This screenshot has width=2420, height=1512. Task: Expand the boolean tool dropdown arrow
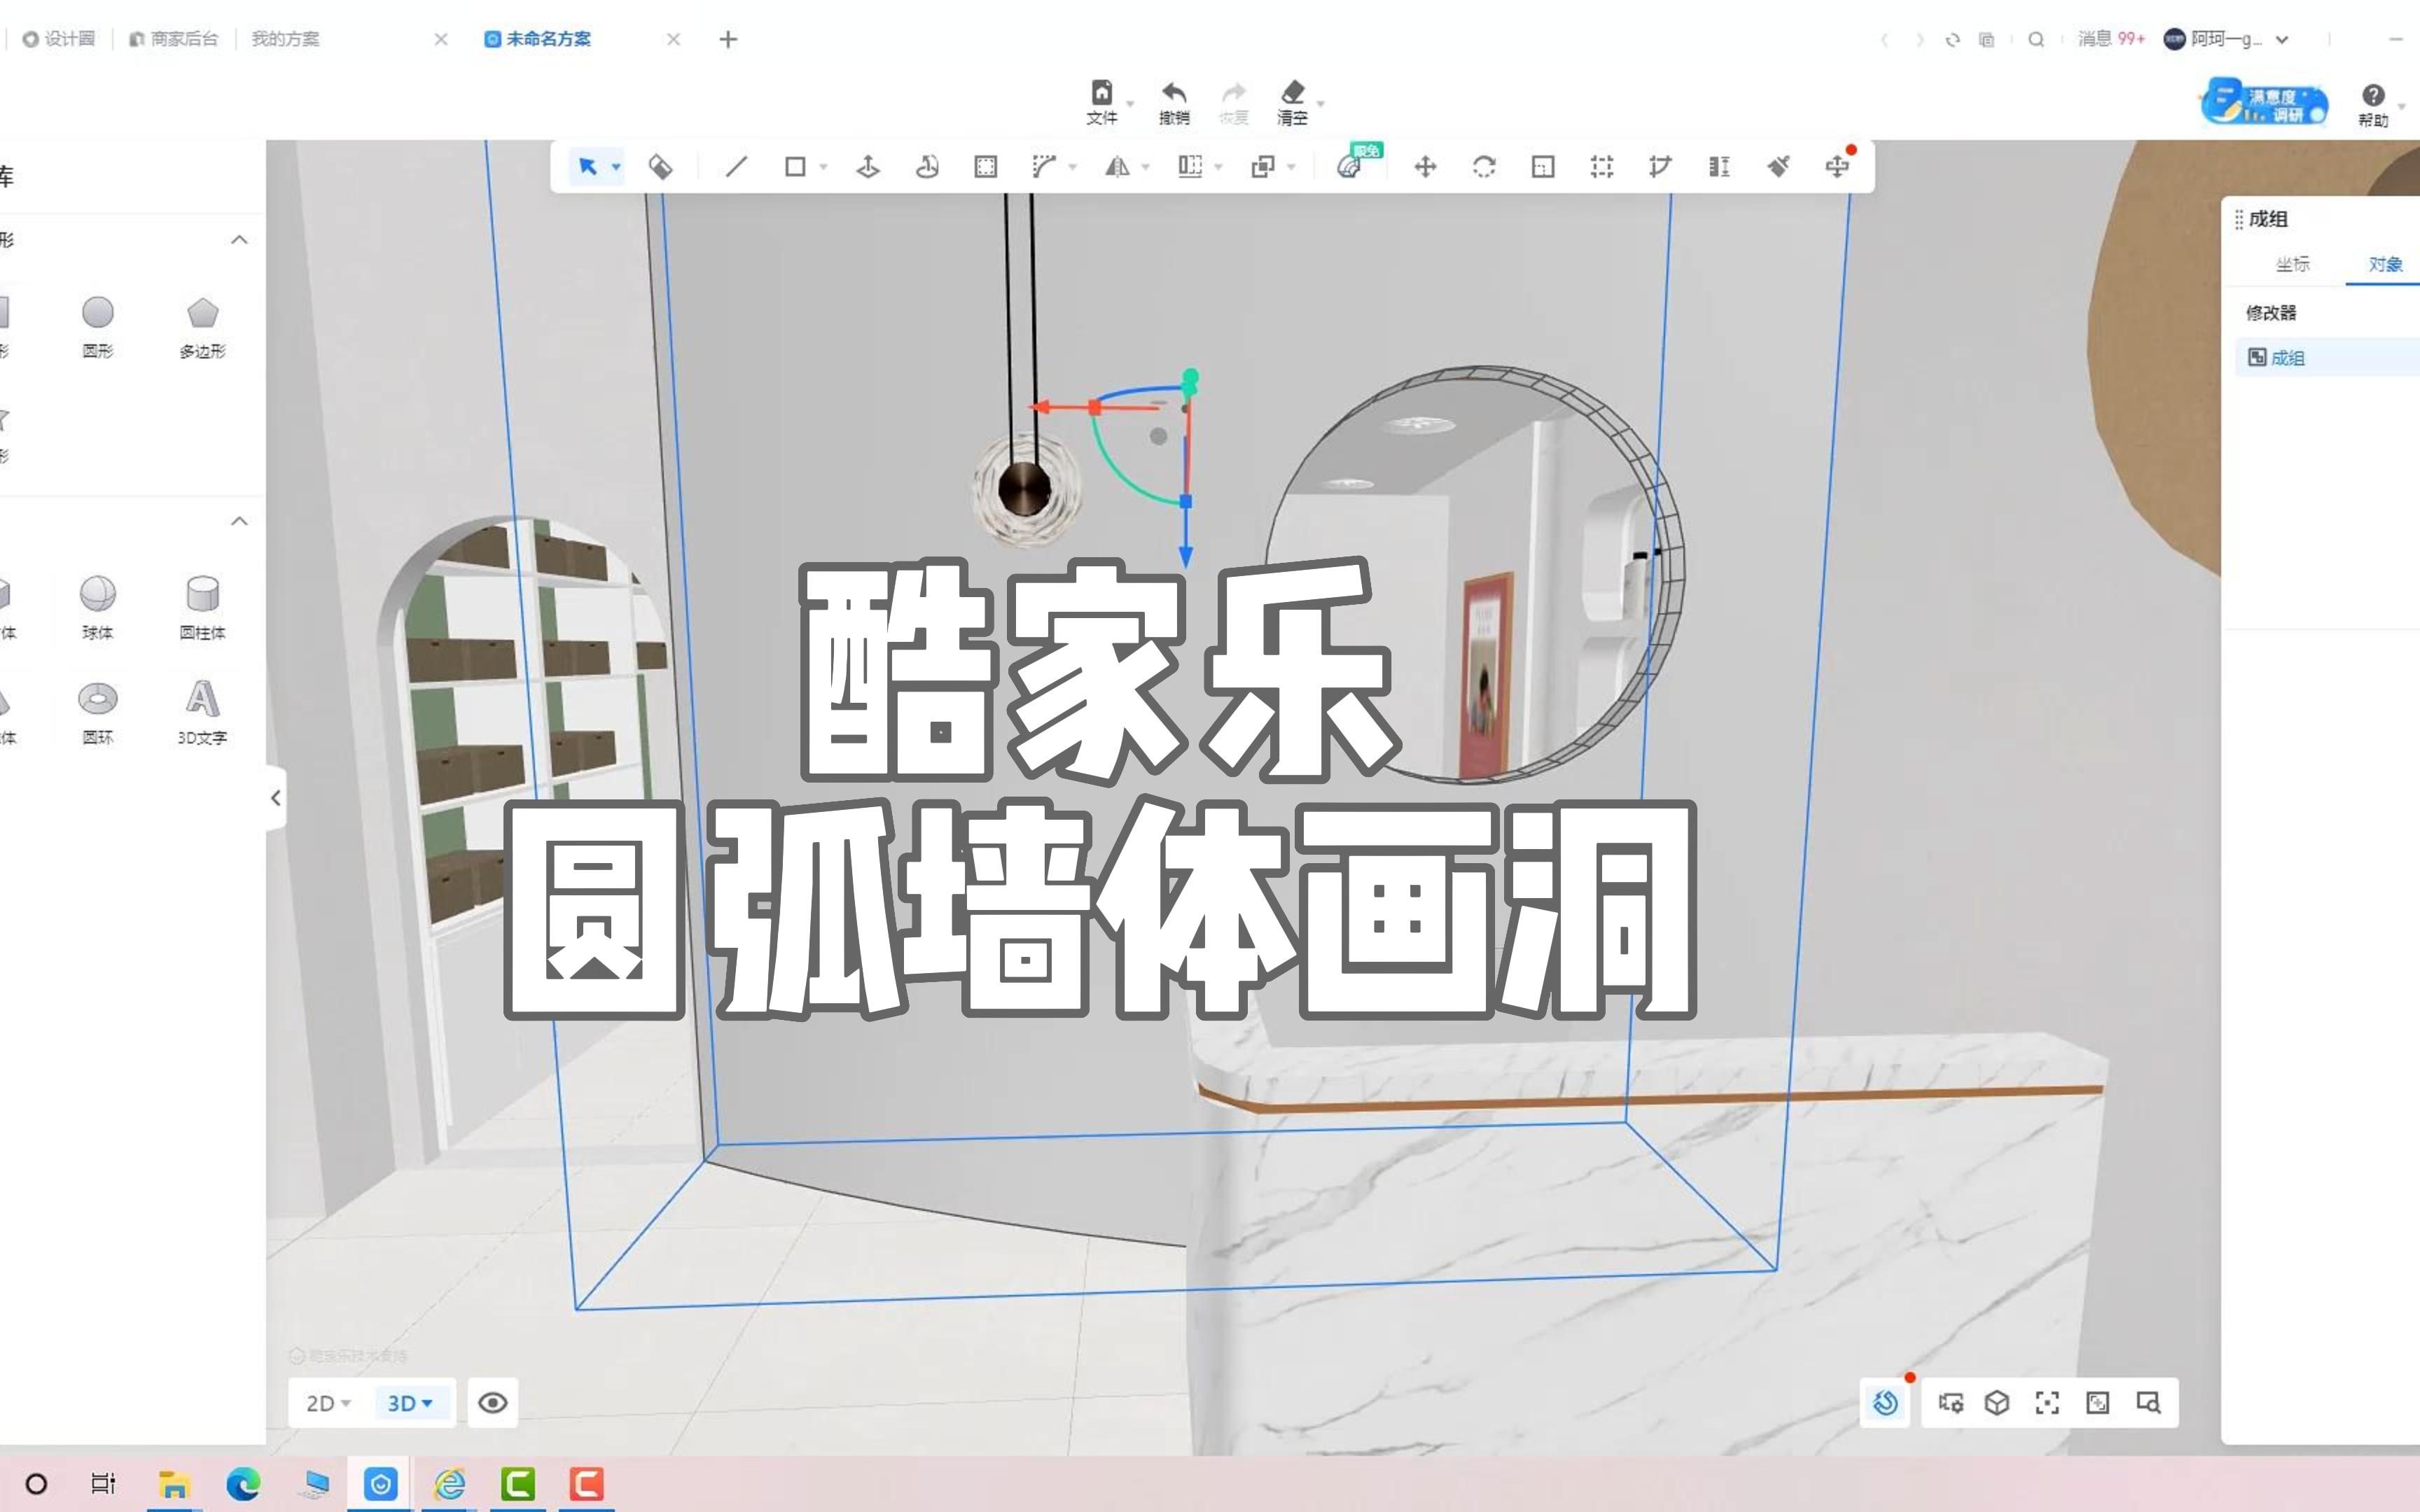[x=1291, y=167]
